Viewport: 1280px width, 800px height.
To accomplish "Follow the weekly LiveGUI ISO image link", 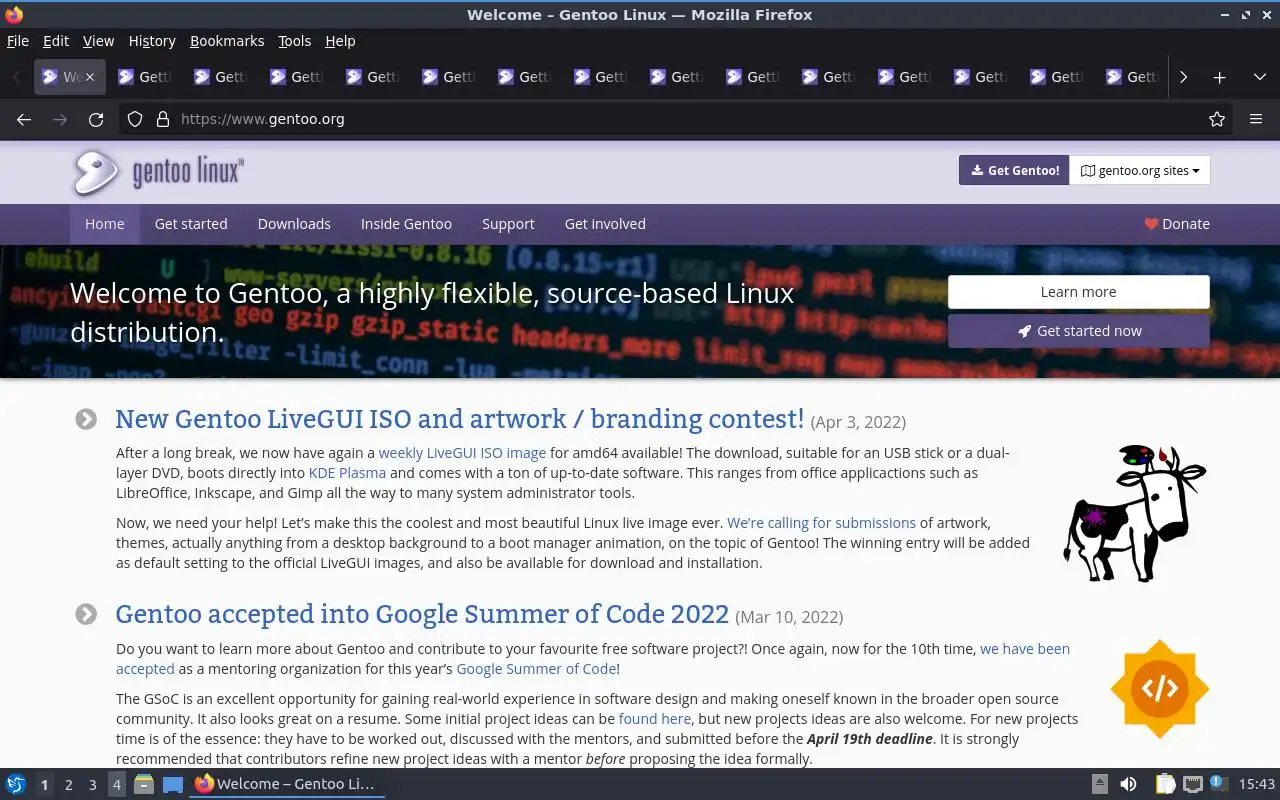I will click(x=462, y=453).
